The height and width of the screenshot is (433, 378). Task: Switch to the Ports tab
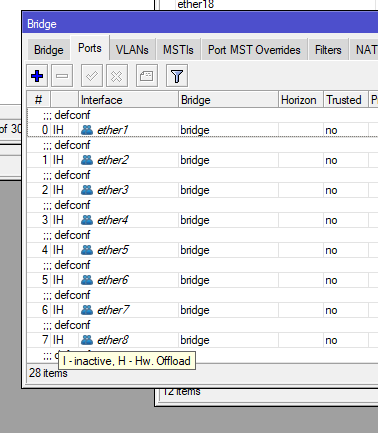90,48
